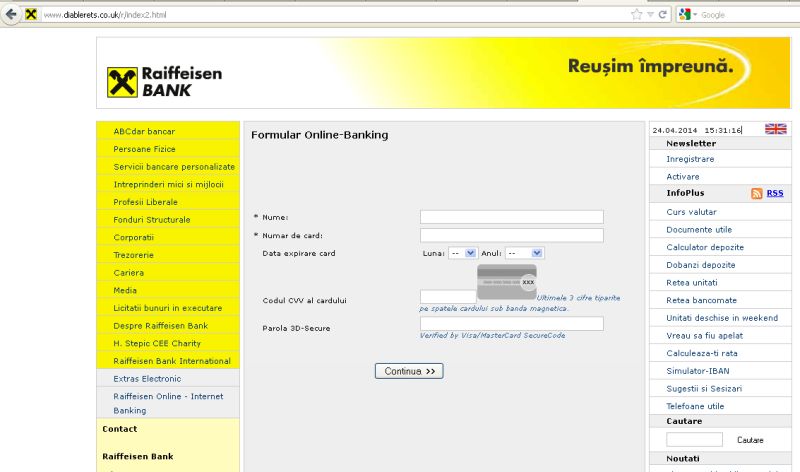Image resolution: width=800 pixels, height=472 pixels.
Task: Click the orange RSS feed icon
Action: click(757, 193)
